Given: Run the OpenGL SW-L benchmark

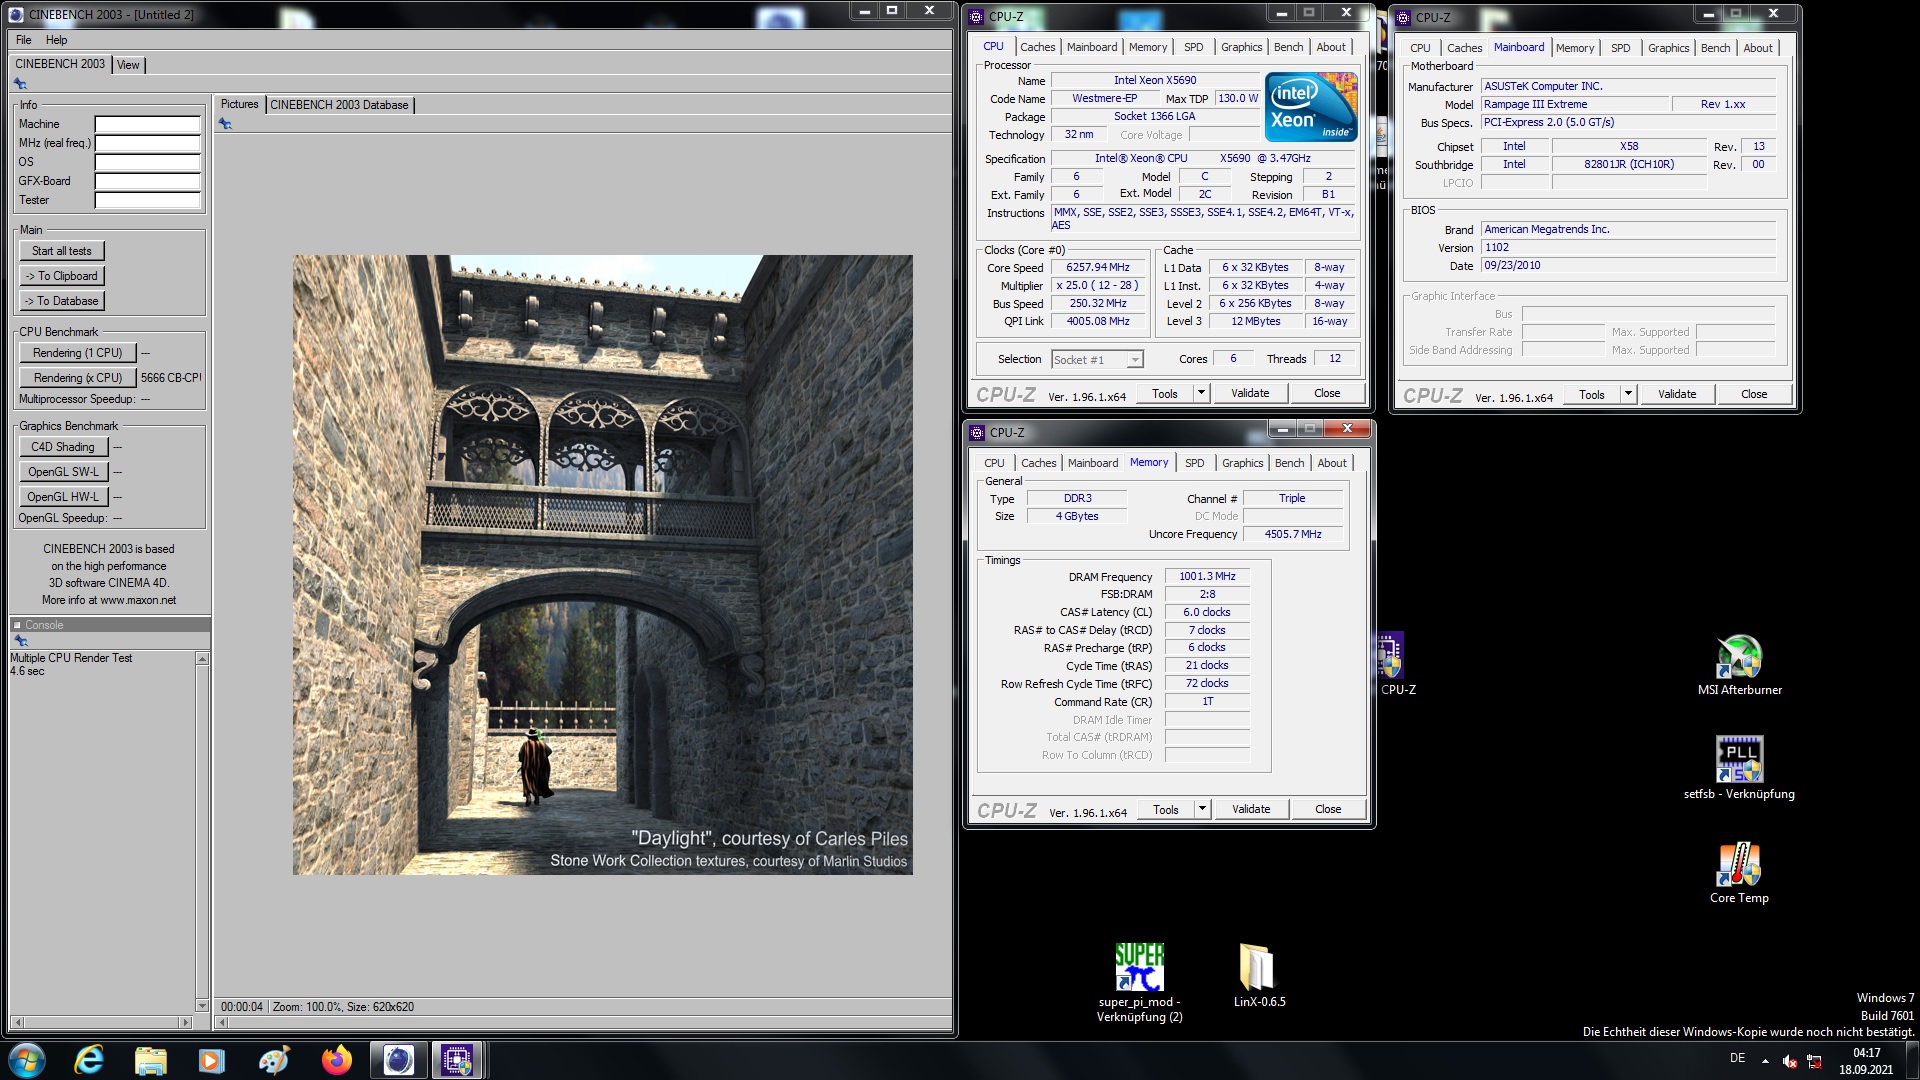Looking at the screenshot, I should point(63,472).
